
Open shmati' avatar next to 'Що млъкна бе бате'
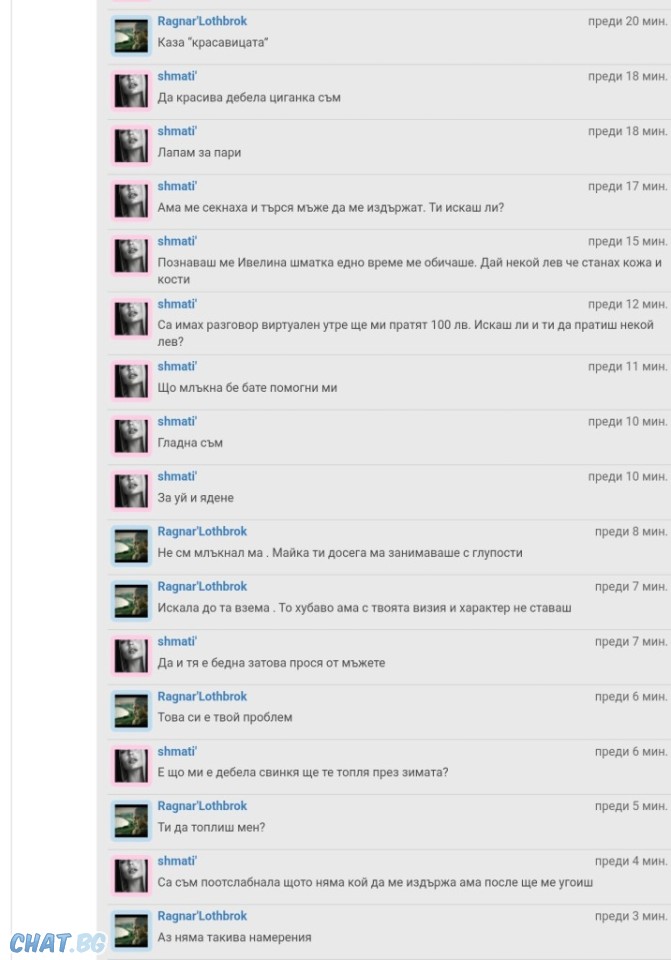(131, 381)
